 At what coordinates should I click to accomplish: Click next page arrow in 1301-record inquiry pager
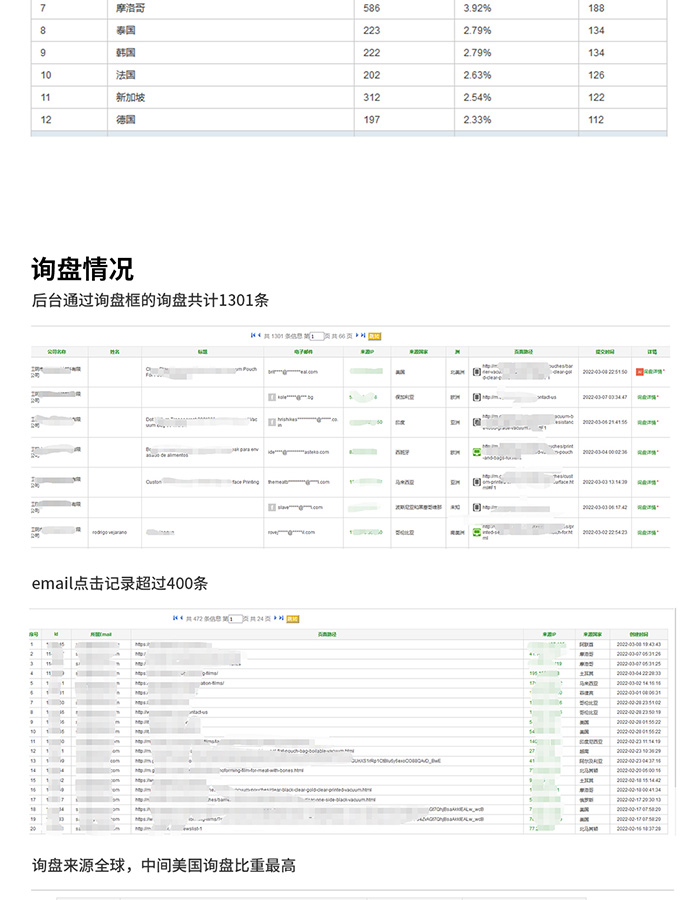[x=358, y=336]
